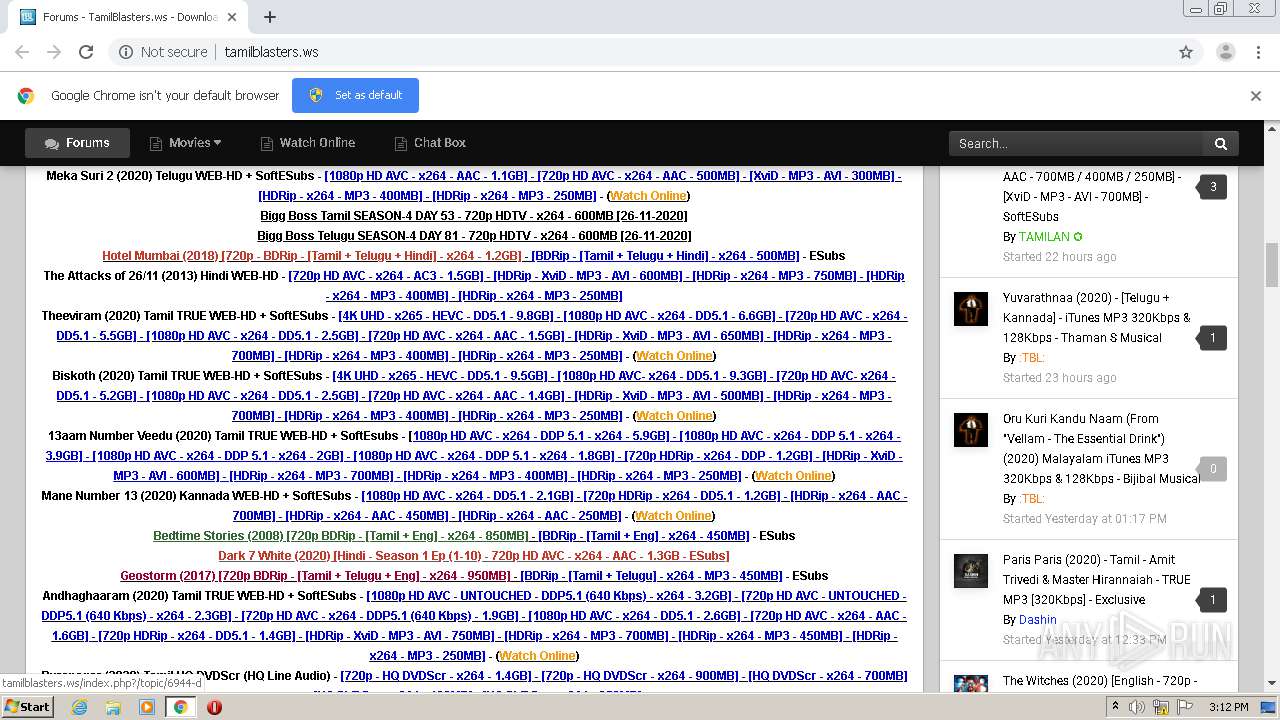Viewport: 1280px width, 720px height.
Task: Reload the page with refresh icon
Action: (86, 52)
